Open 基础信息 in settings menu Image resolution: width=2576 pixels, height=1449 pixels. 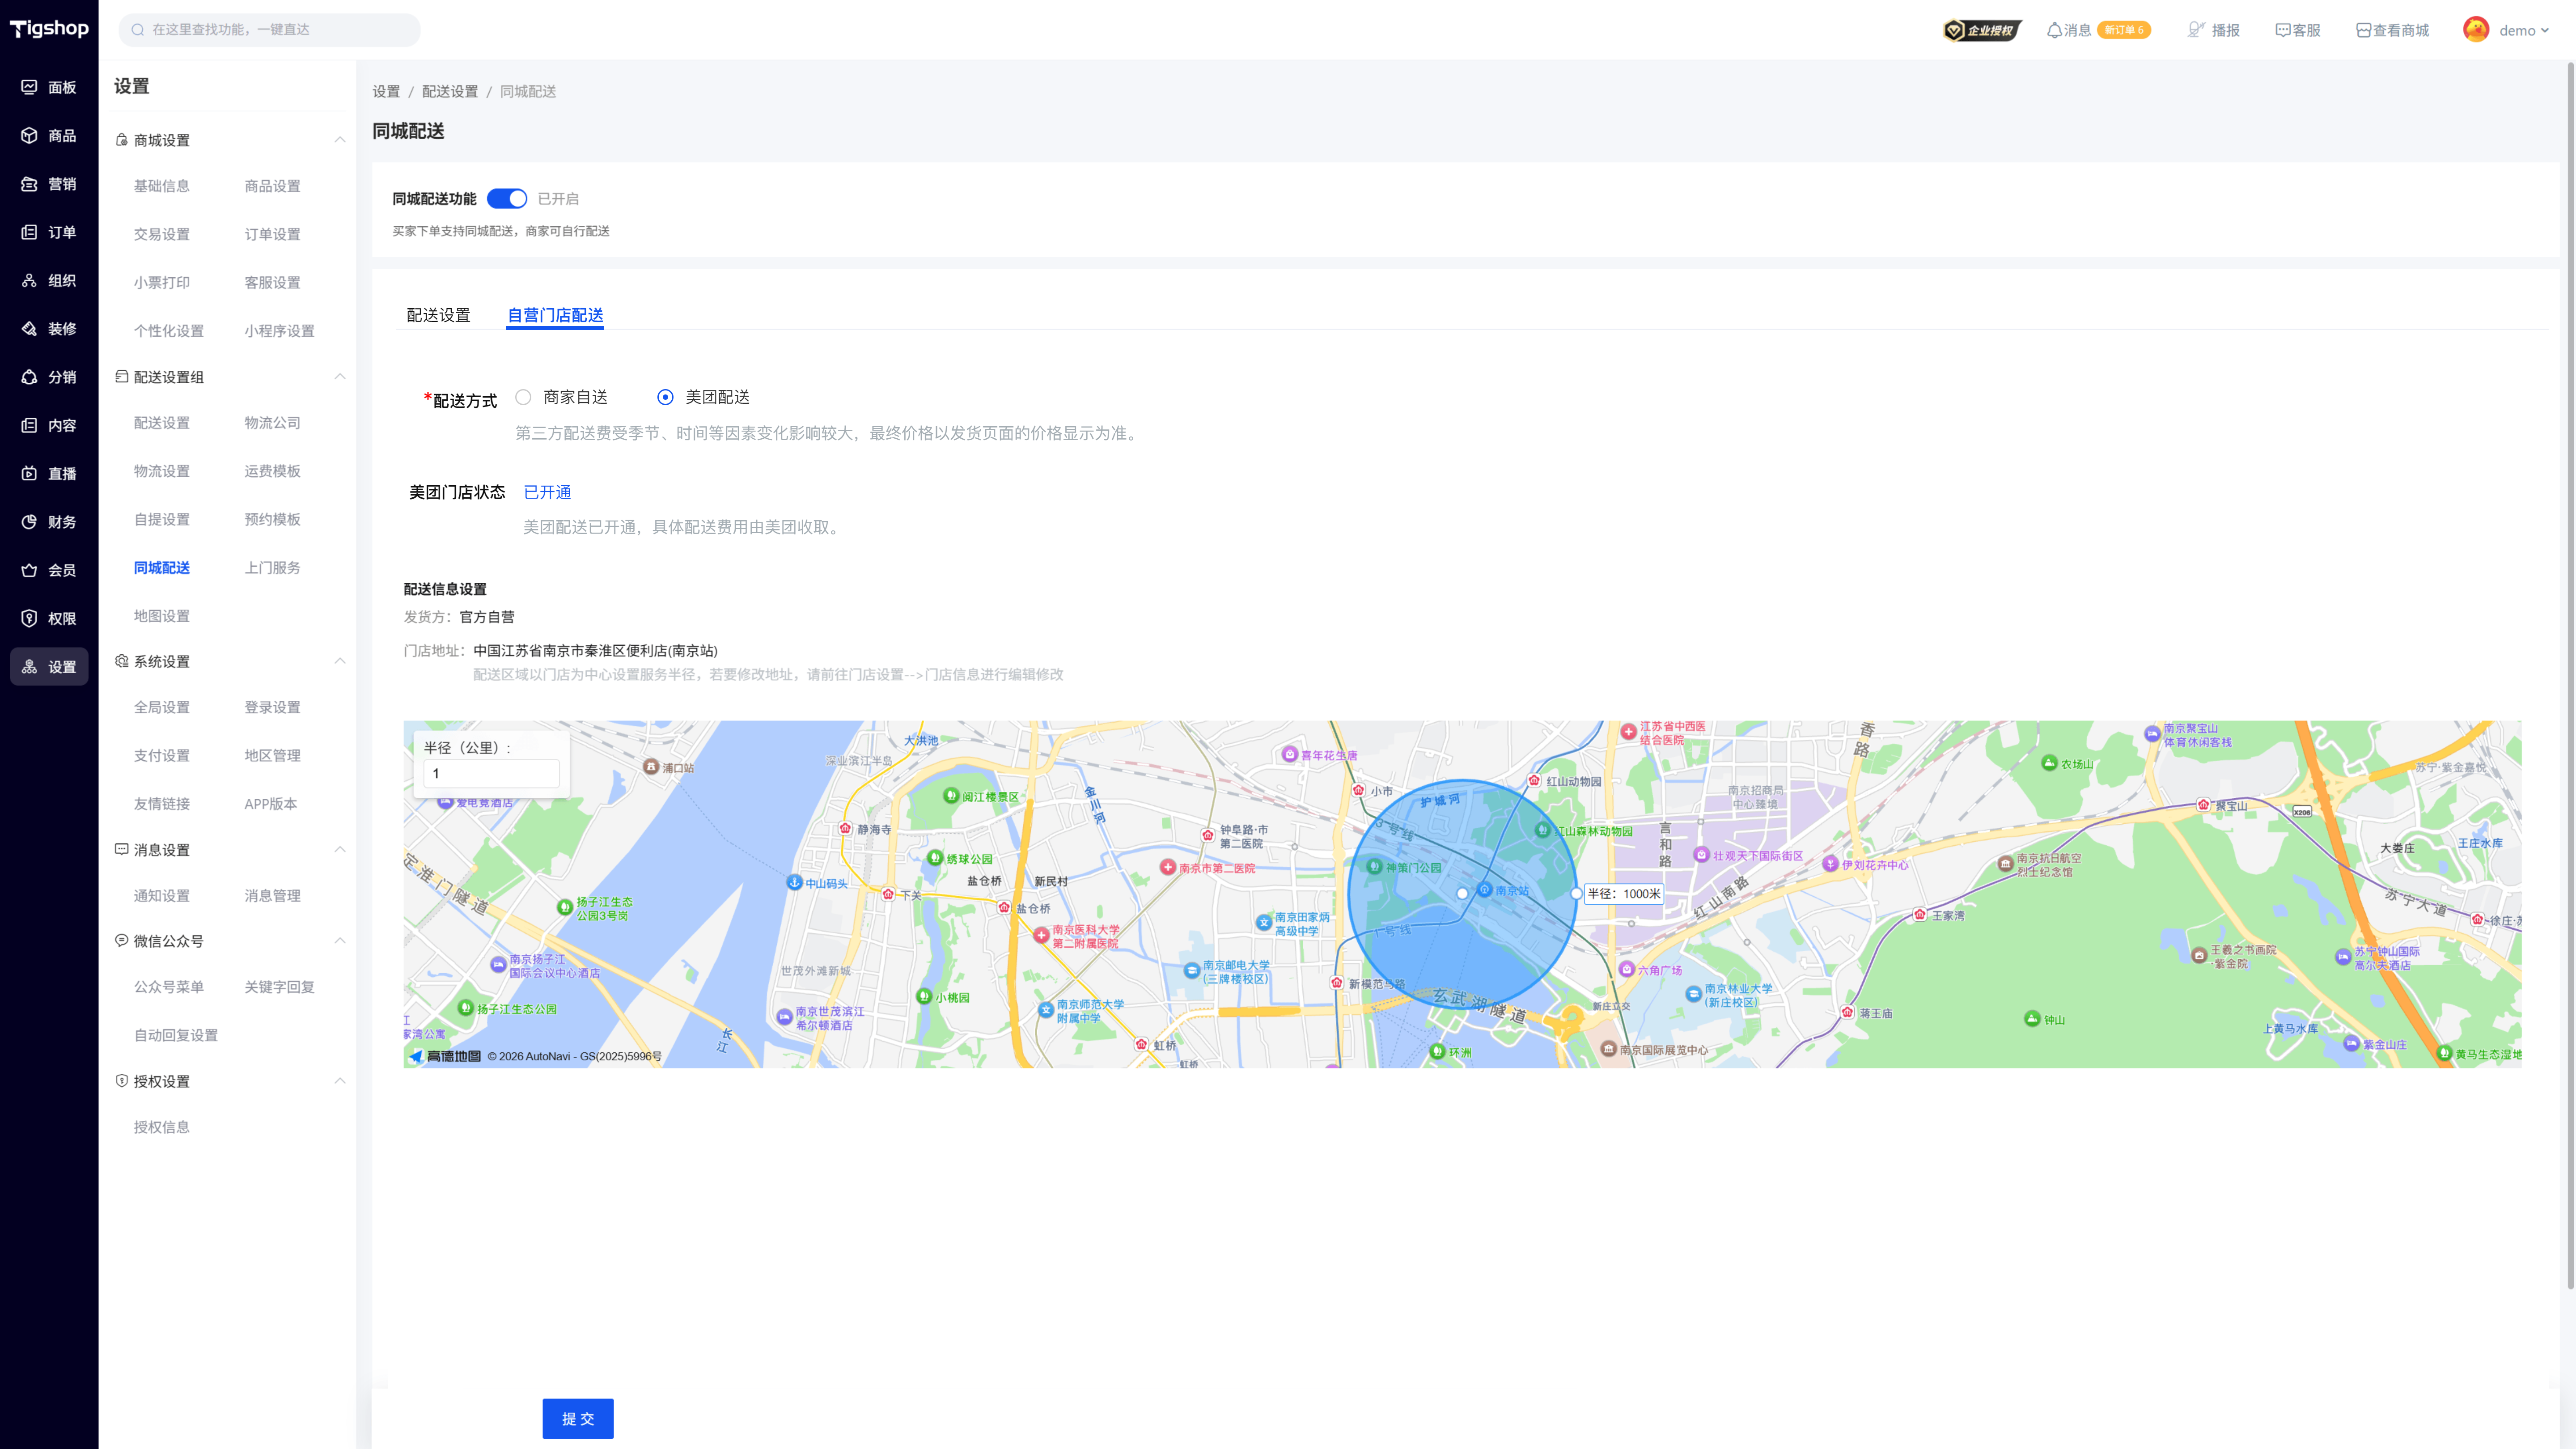click(162, 186)
